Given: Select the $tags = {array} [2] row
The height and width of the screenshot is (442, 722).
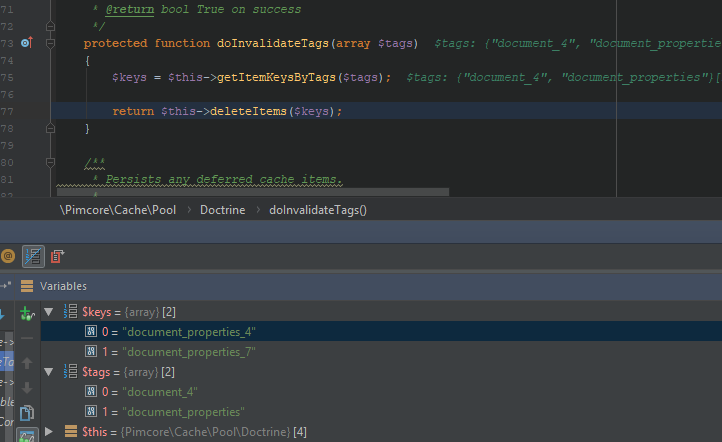Looking at the screenshot, I should pyautogui.click(x=381, y=372).
